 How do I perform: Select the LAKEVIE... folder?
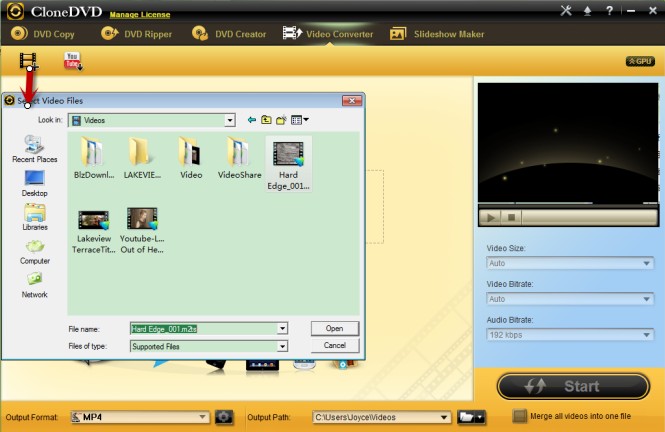142,158
